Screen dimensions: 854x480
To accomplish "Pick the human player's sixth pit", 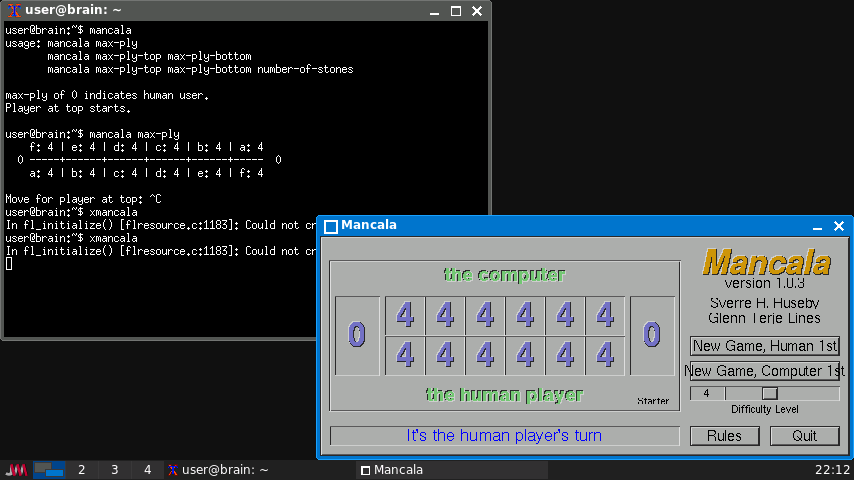I will 605,356.
